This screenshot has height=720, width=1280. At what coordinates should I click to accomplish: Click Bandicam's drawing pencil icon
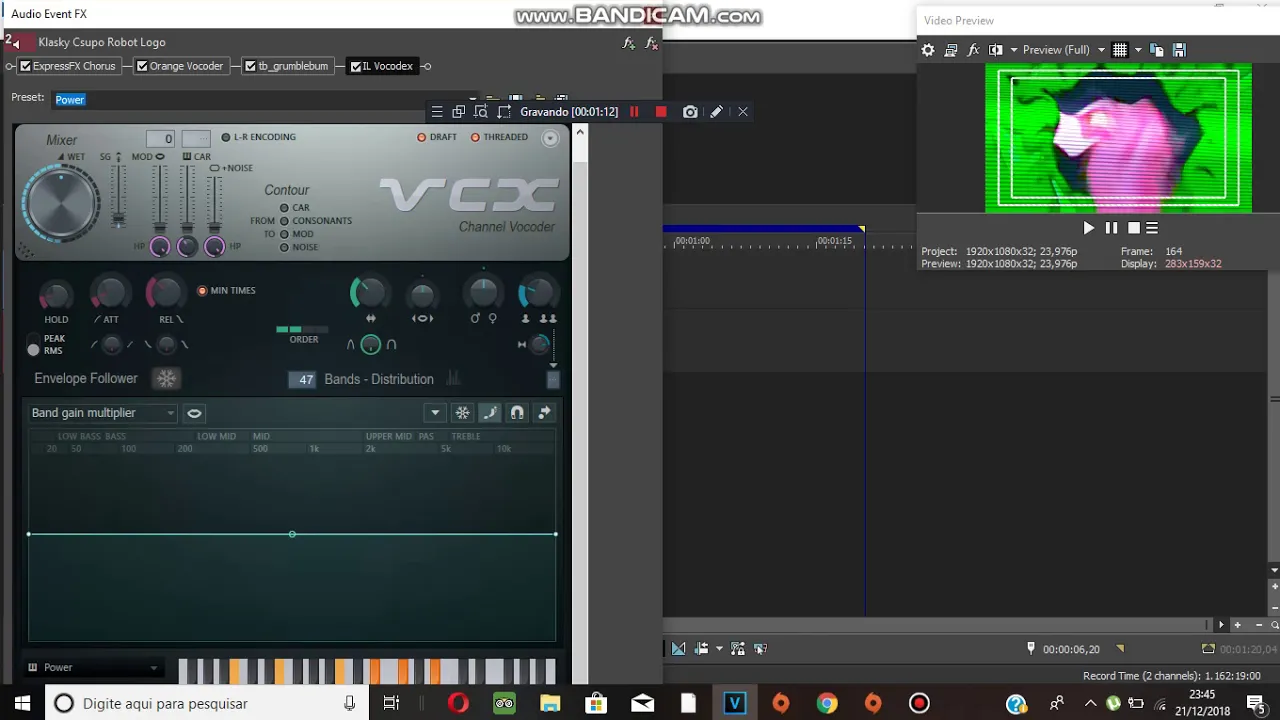coord(716,112)
